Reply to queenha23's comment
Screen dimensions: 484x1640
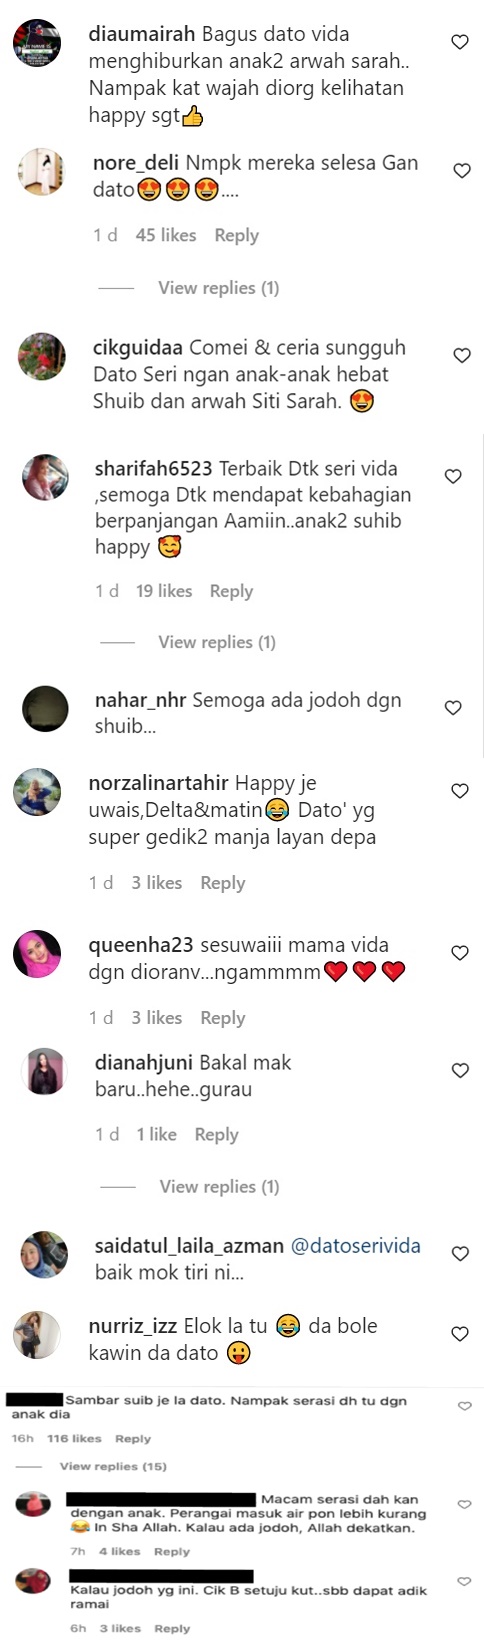223,1018
